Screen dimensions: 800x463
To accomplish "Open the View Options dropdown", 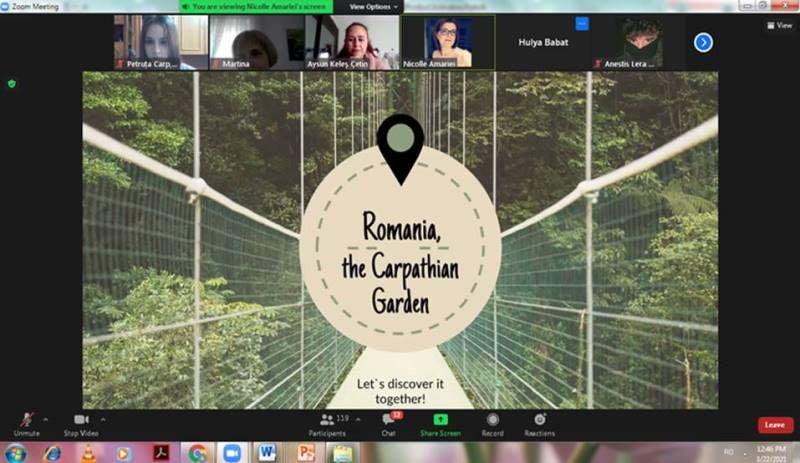I will coord(372,6).
